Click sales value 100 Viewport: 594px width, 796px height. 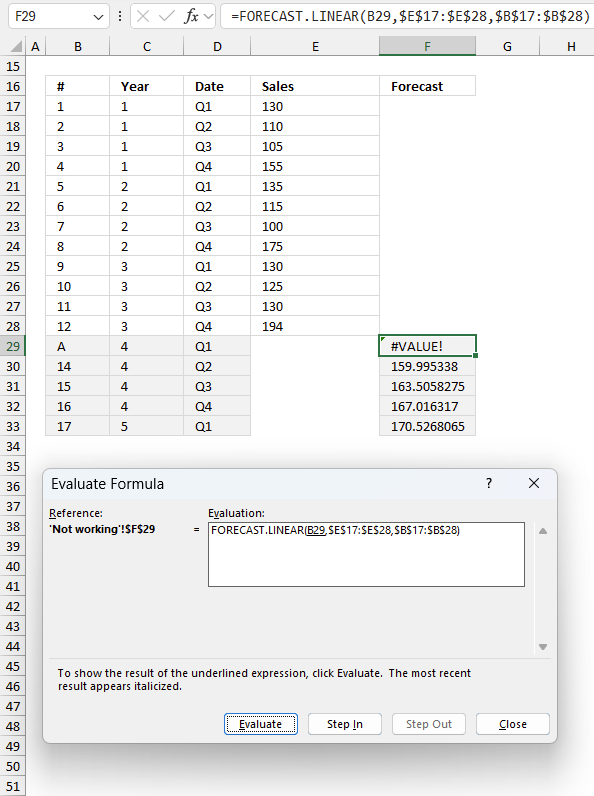(x=315, y=226)
